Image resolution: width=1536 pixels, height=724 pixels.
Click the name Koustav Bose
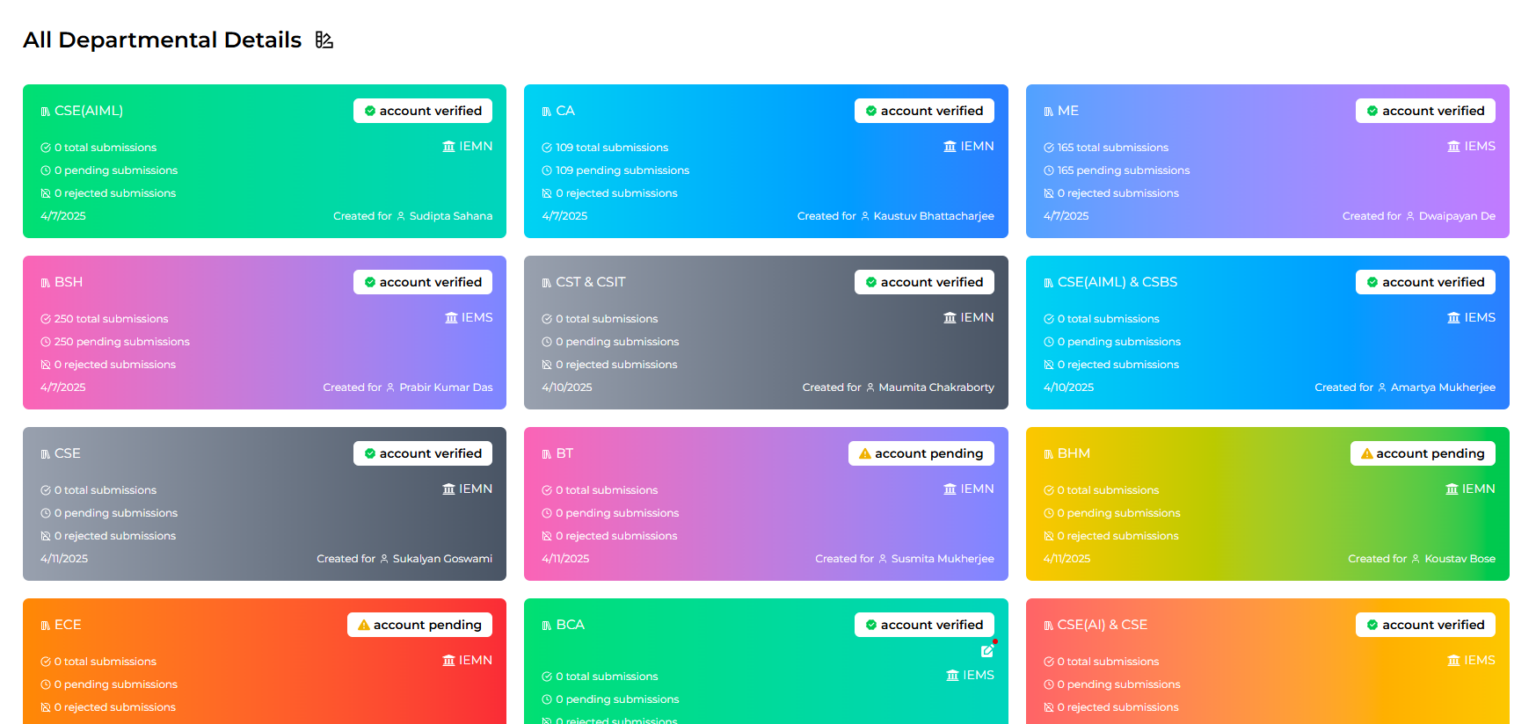(1460, 559)
